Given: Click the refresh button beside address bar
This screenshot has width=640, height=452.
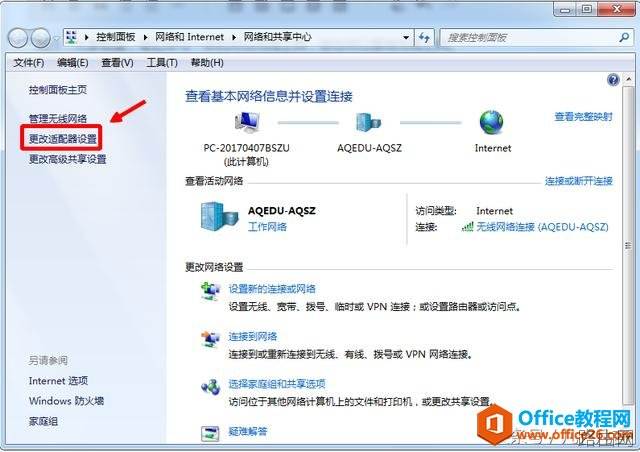Looking at the screenshot, I should click(x=424, y=38).
